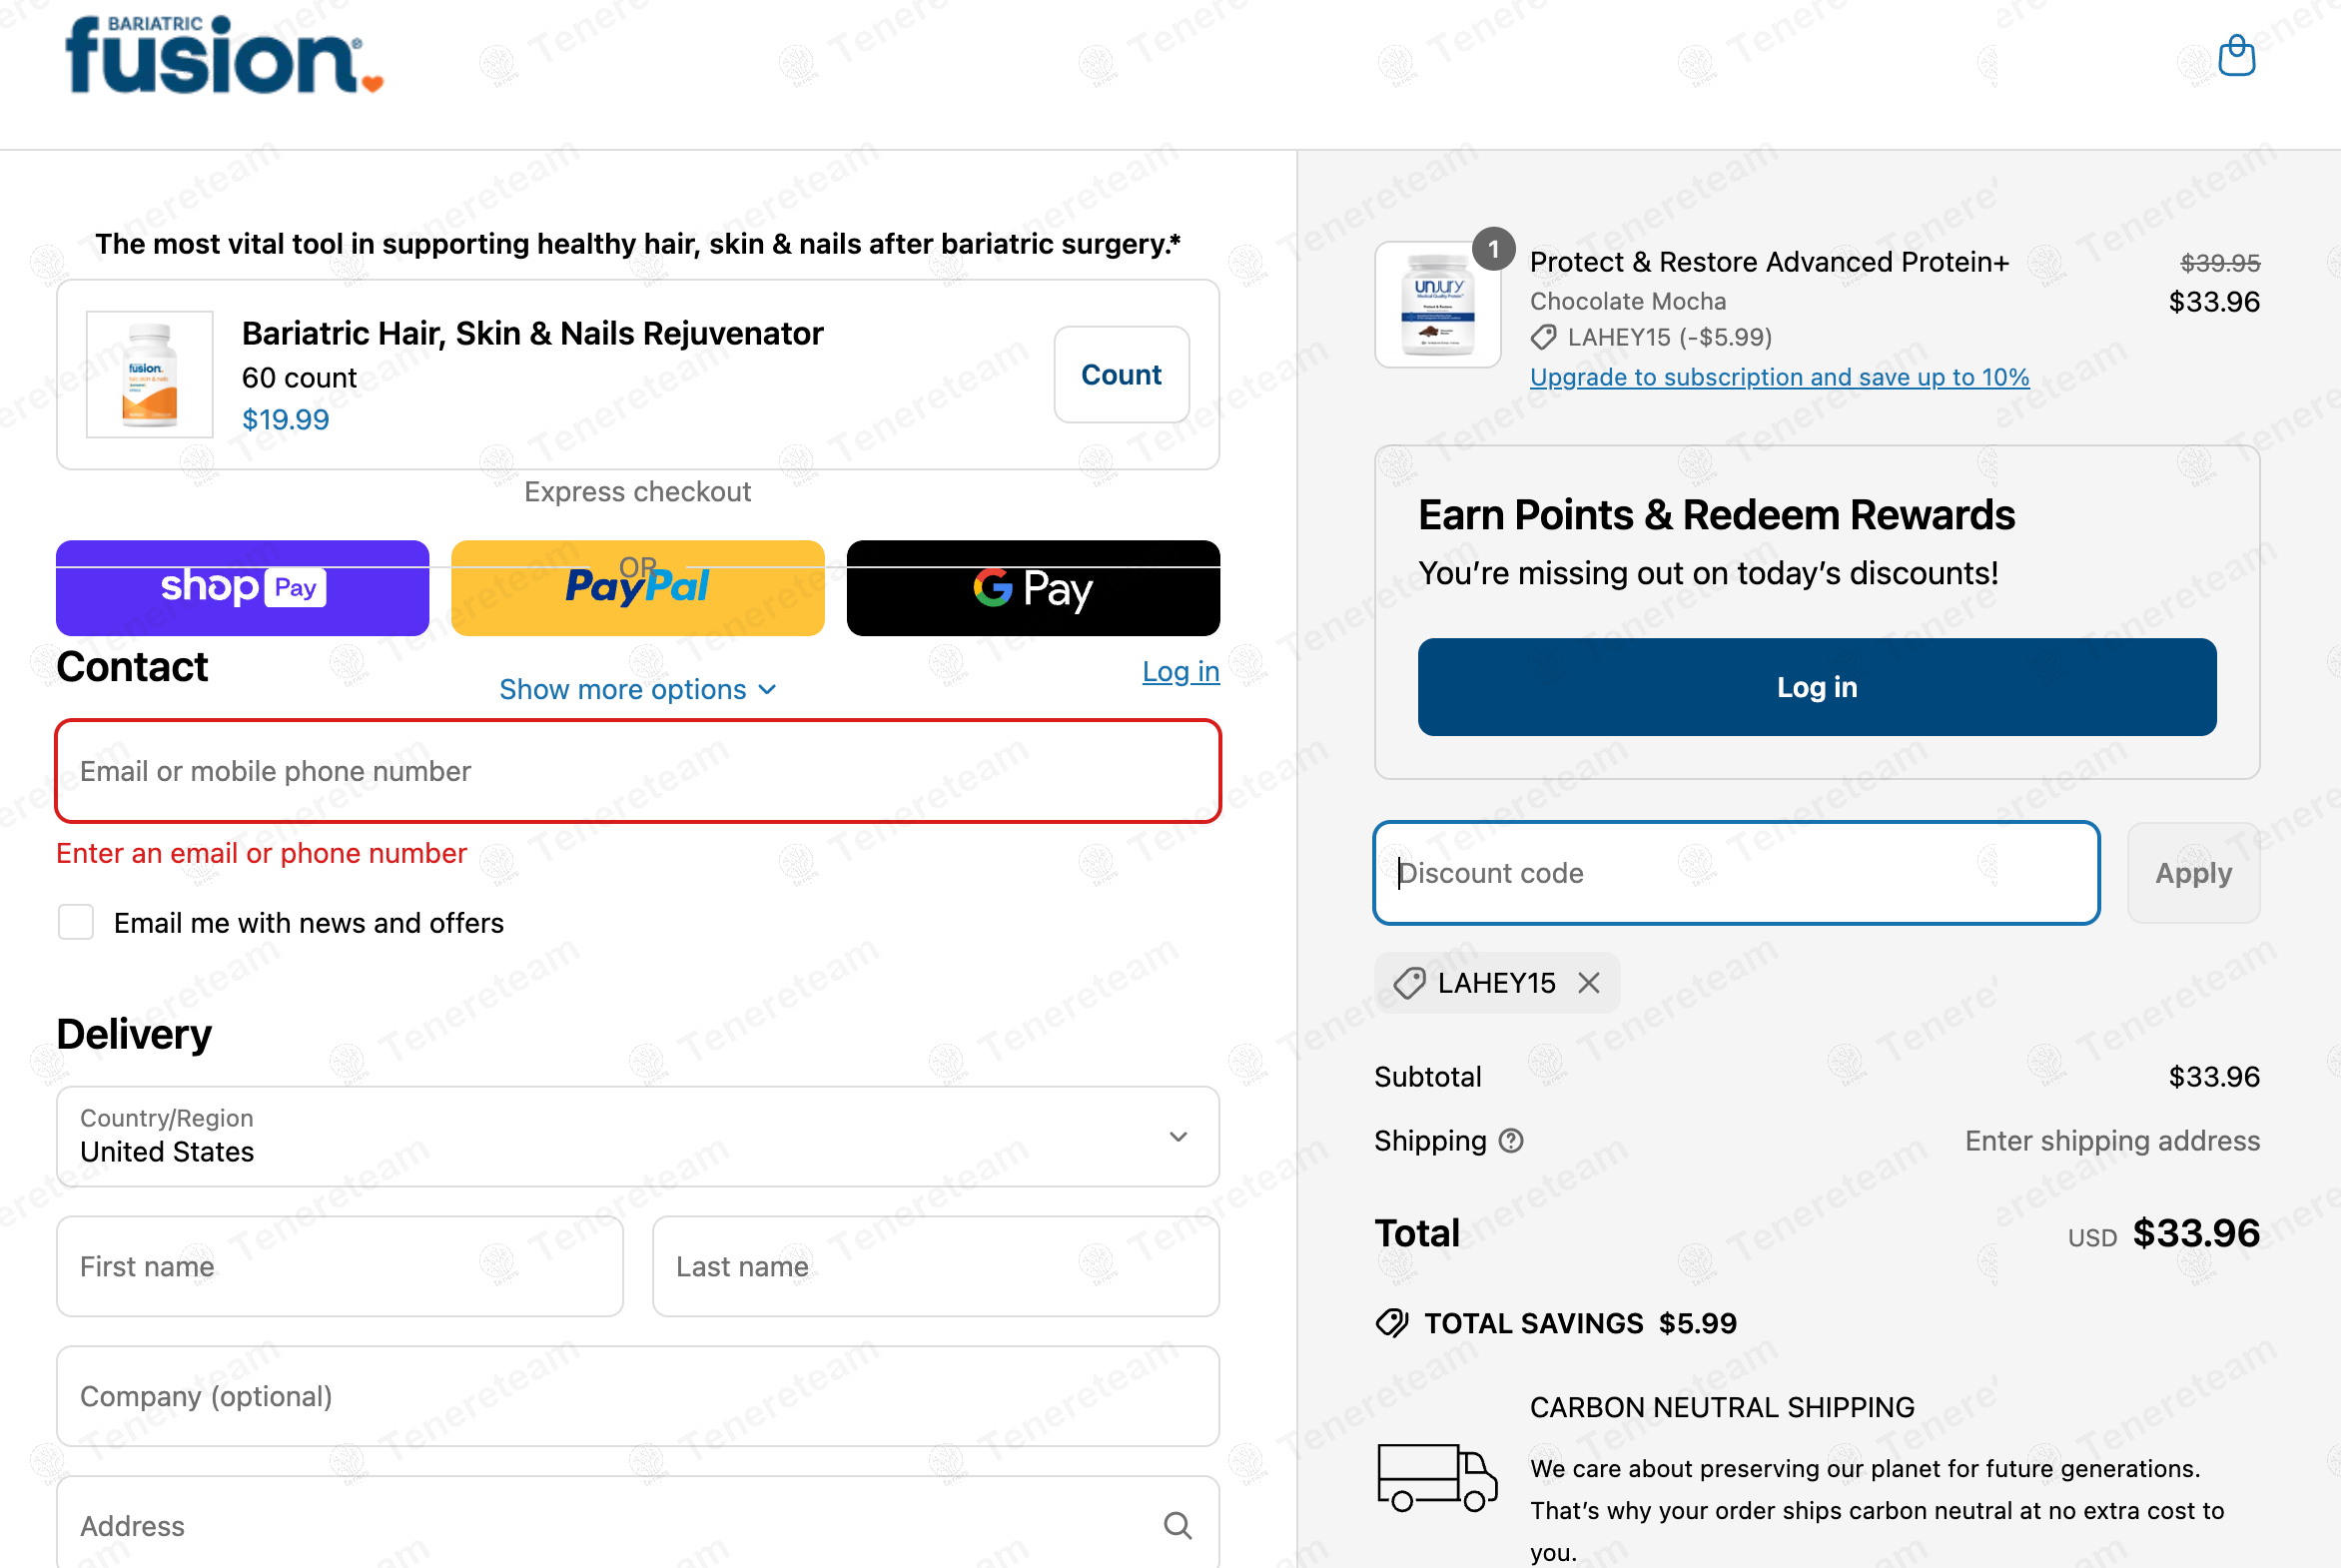
Task: Click the carbon neutral shipping truck icon
Action: click(1437, 1477)
